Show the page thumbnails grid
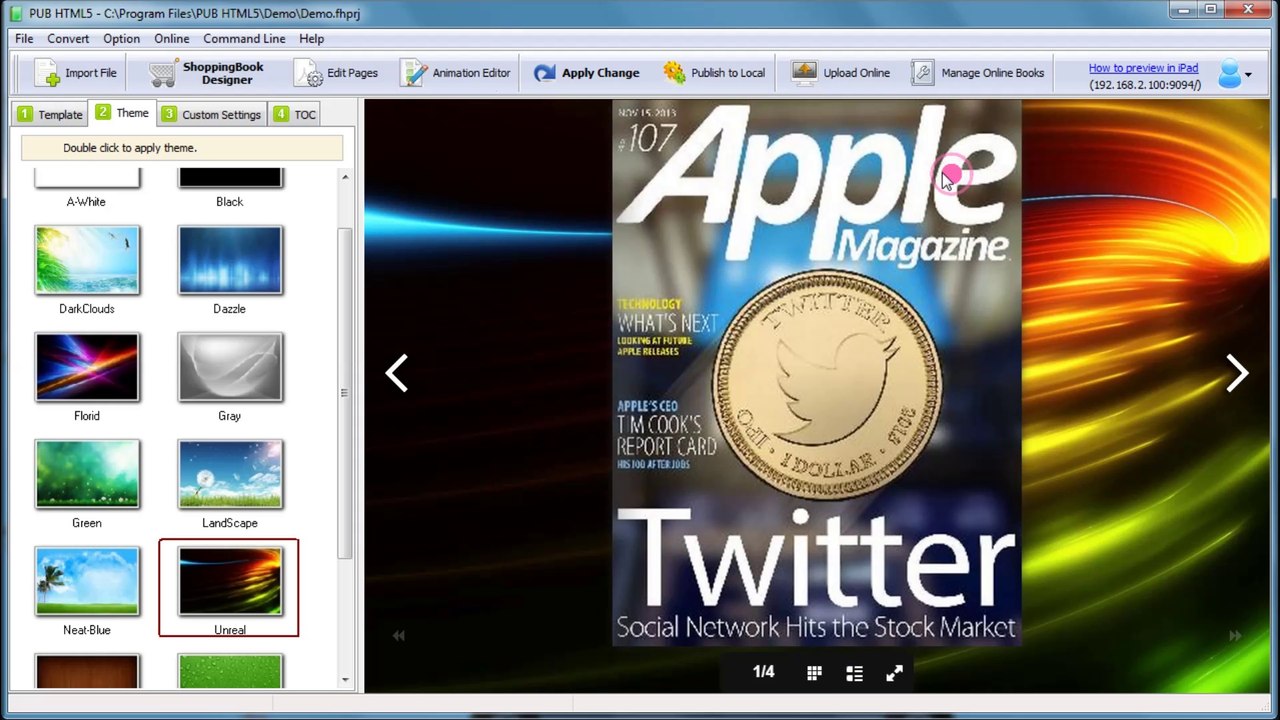 click(x=814, y=673)
